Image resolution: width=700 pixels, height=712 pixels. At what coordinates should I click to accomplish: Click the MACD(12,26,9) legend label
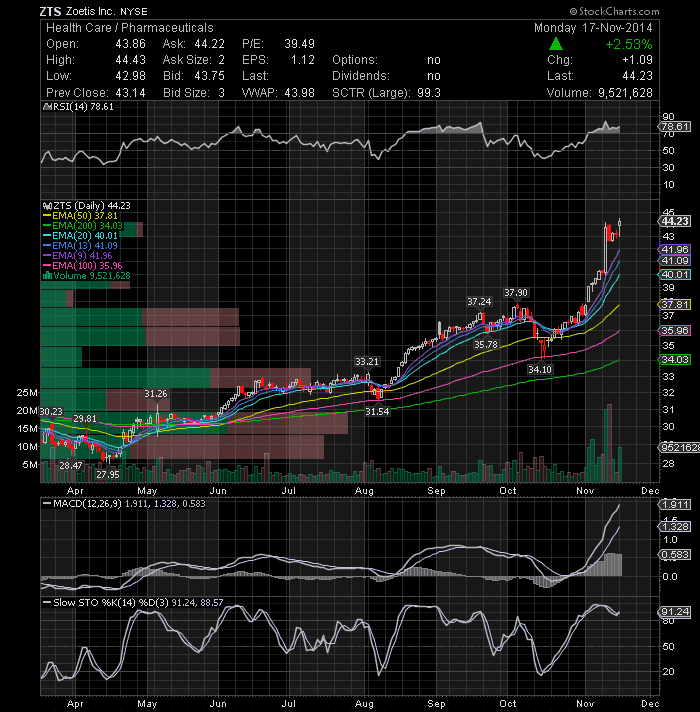click(x=88, y=504)
